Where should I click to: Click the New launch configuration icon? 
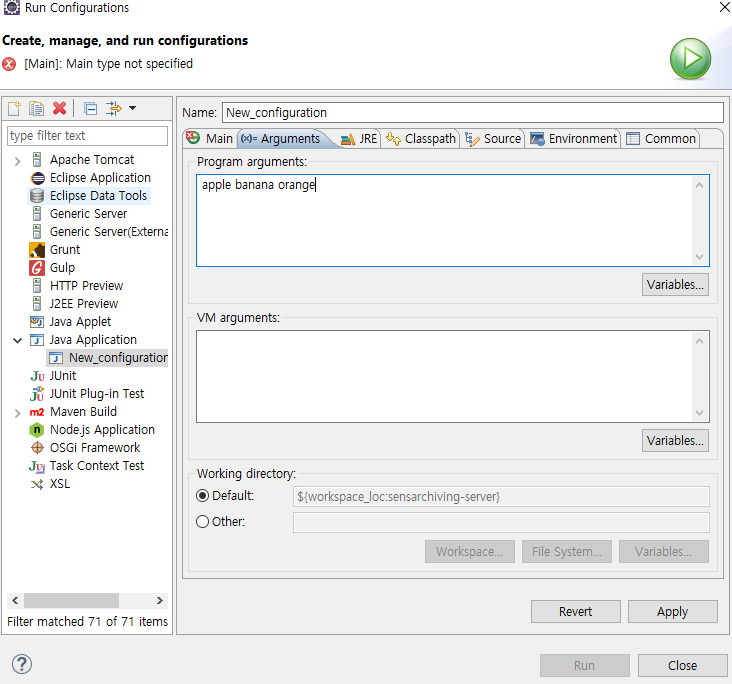click(x=14, y=109)
